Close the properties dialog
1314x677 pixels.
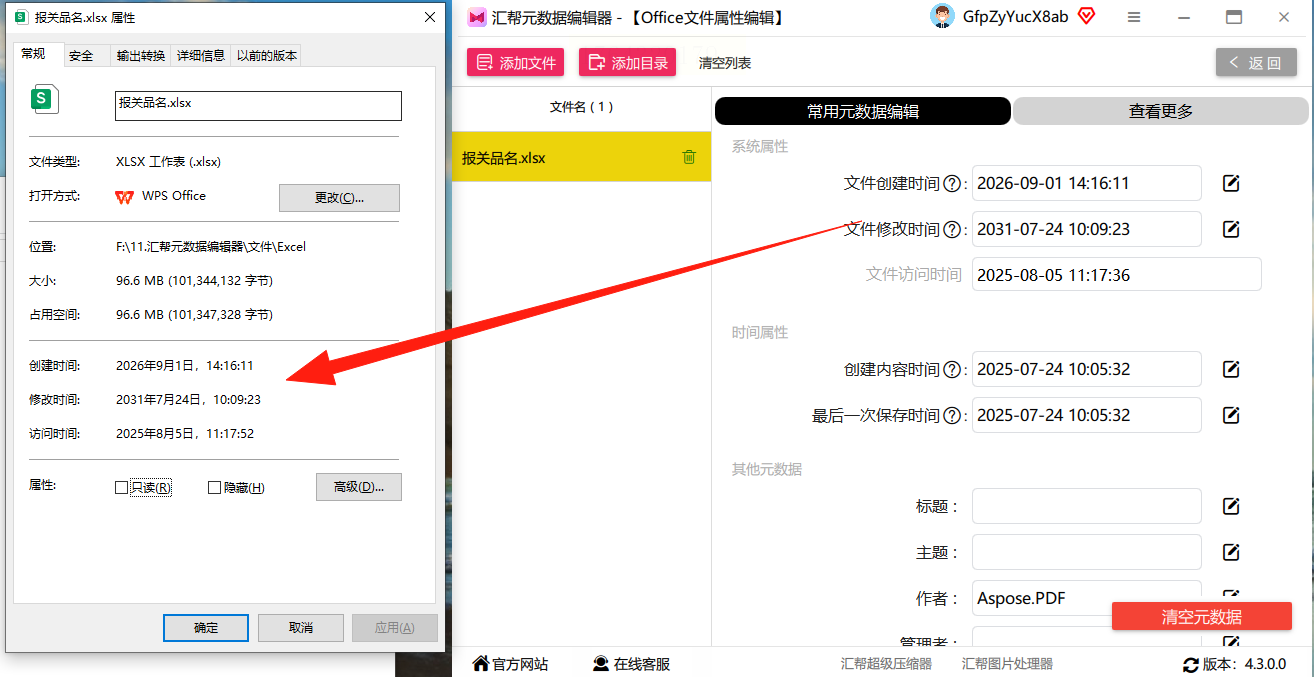tap(430, 17)
